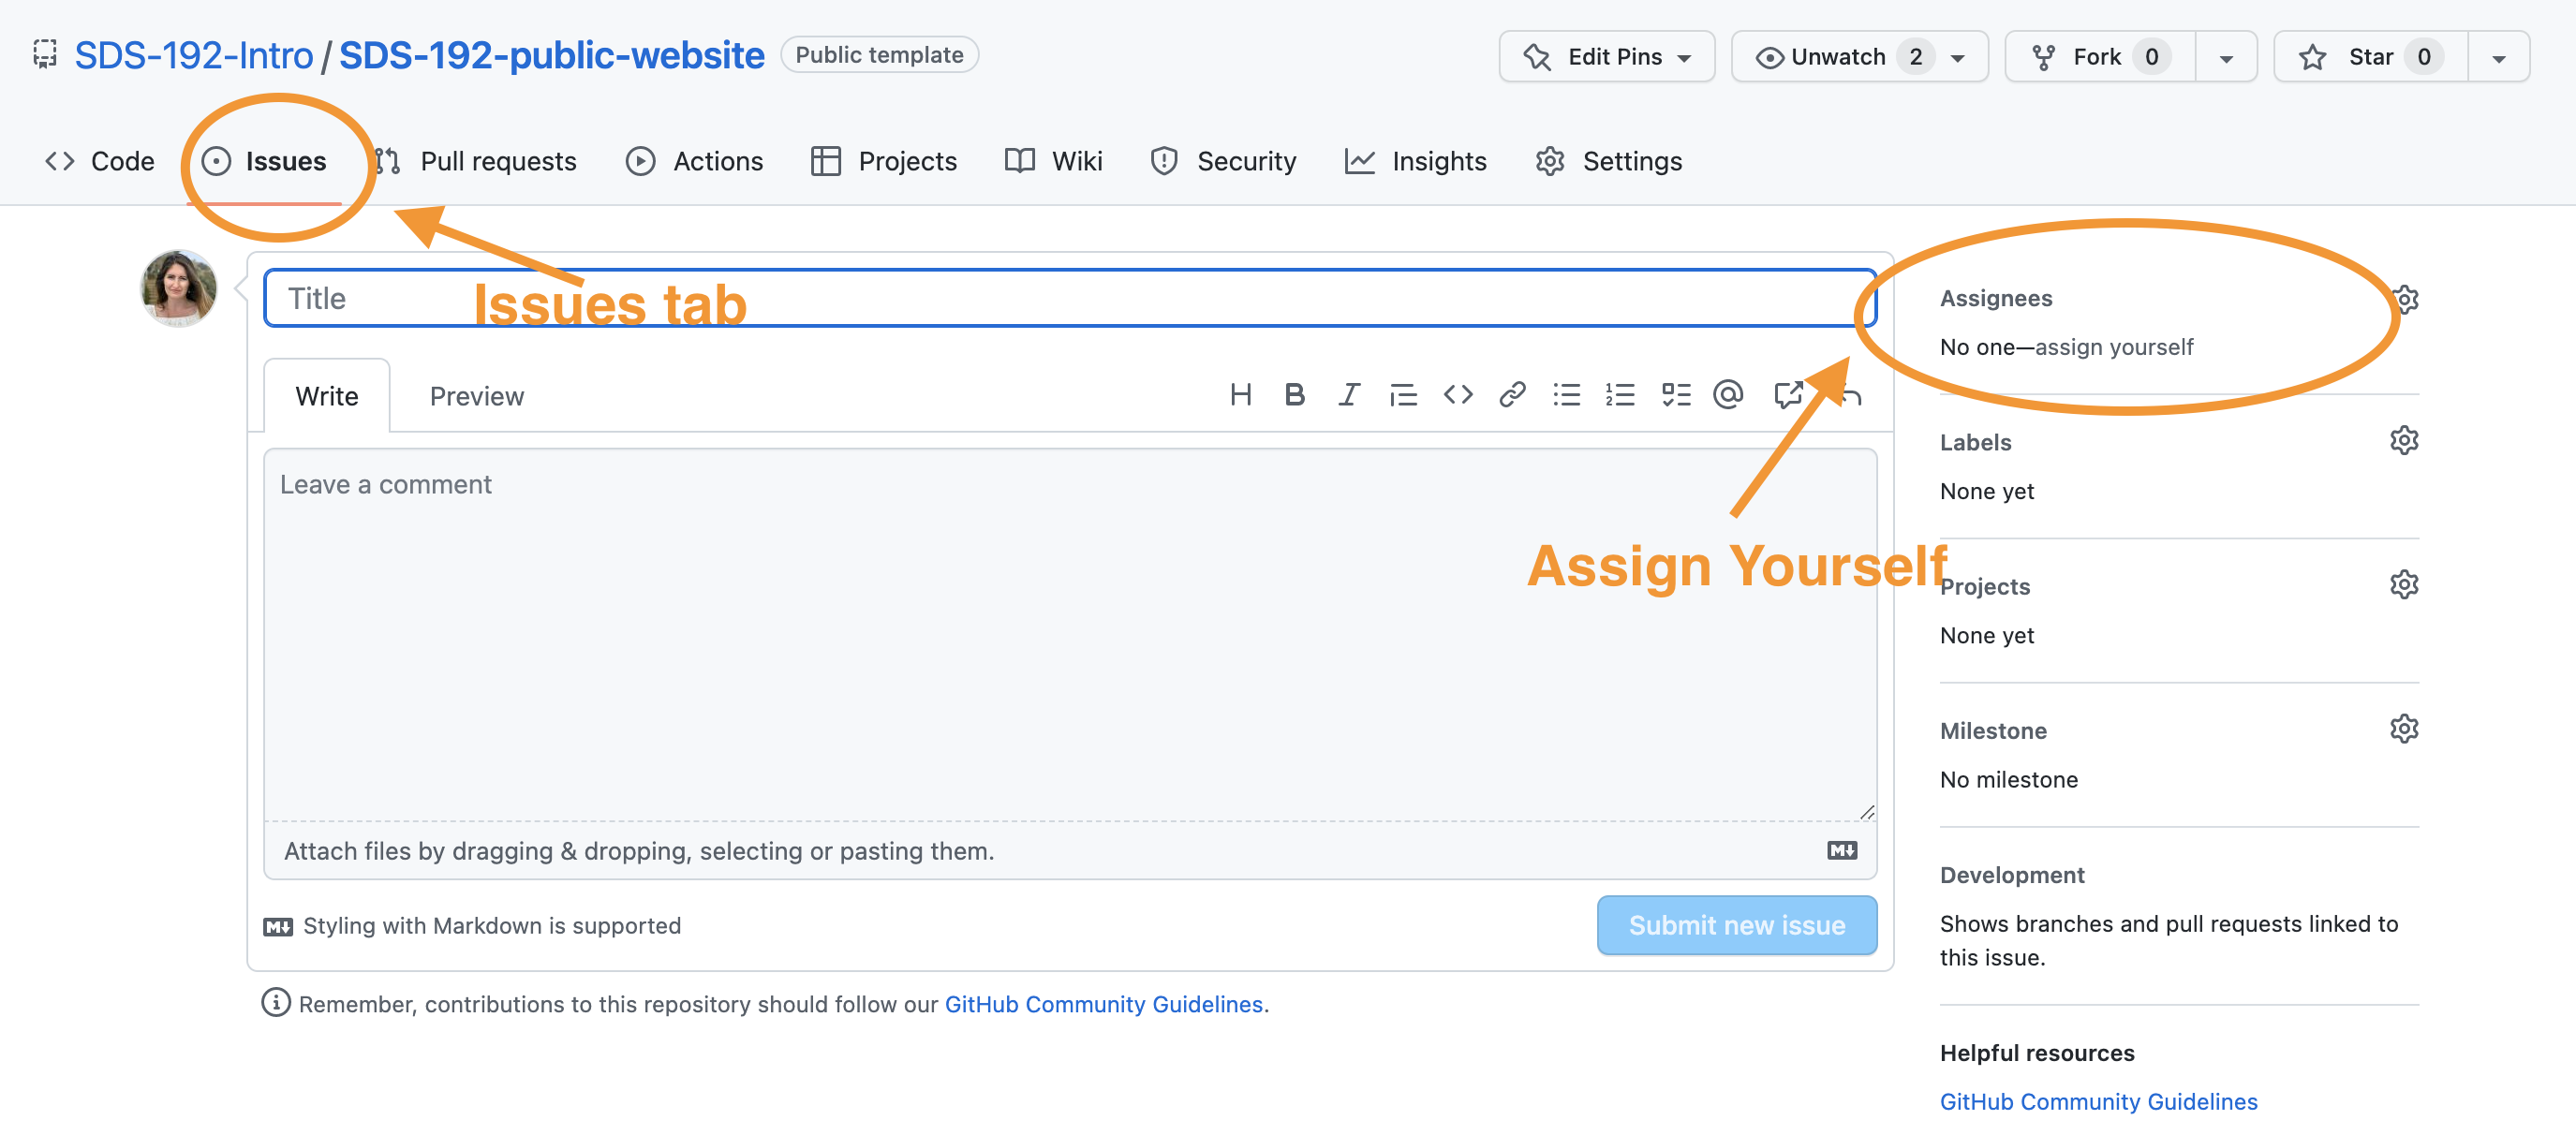Apply bold formatting in the comment toolbar
The image size is (2576, 1135).
pos(1294,396)
